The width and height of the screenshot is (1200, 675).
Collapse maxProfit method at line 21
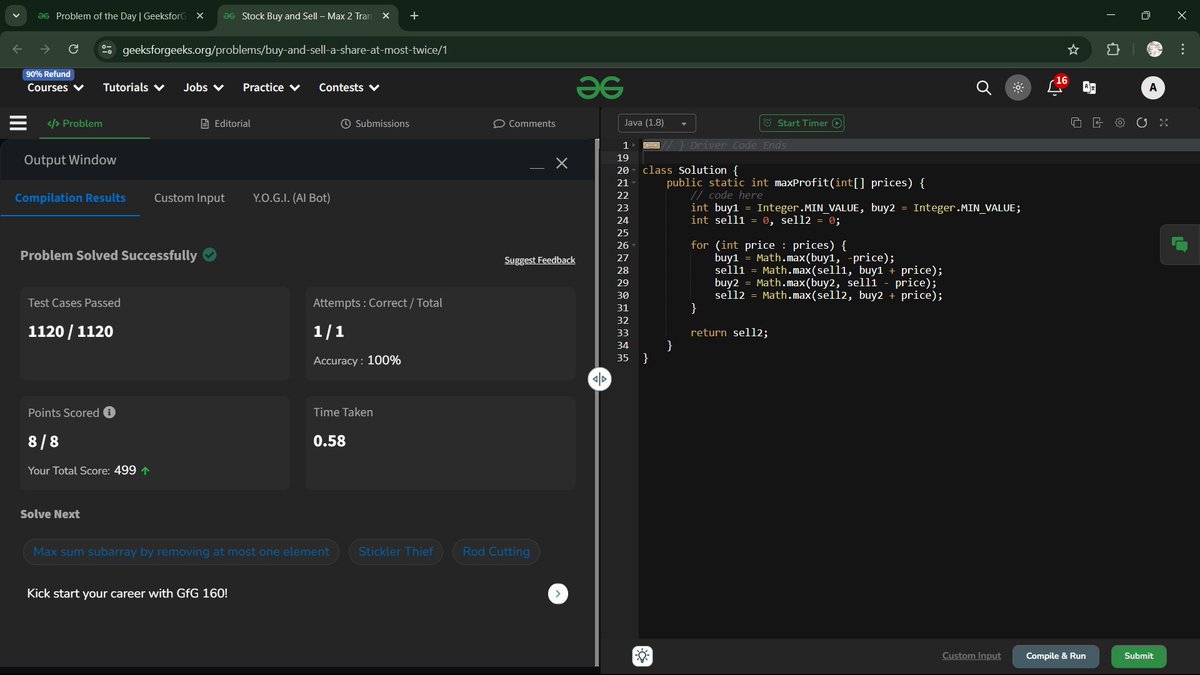(x=634, y=183)
